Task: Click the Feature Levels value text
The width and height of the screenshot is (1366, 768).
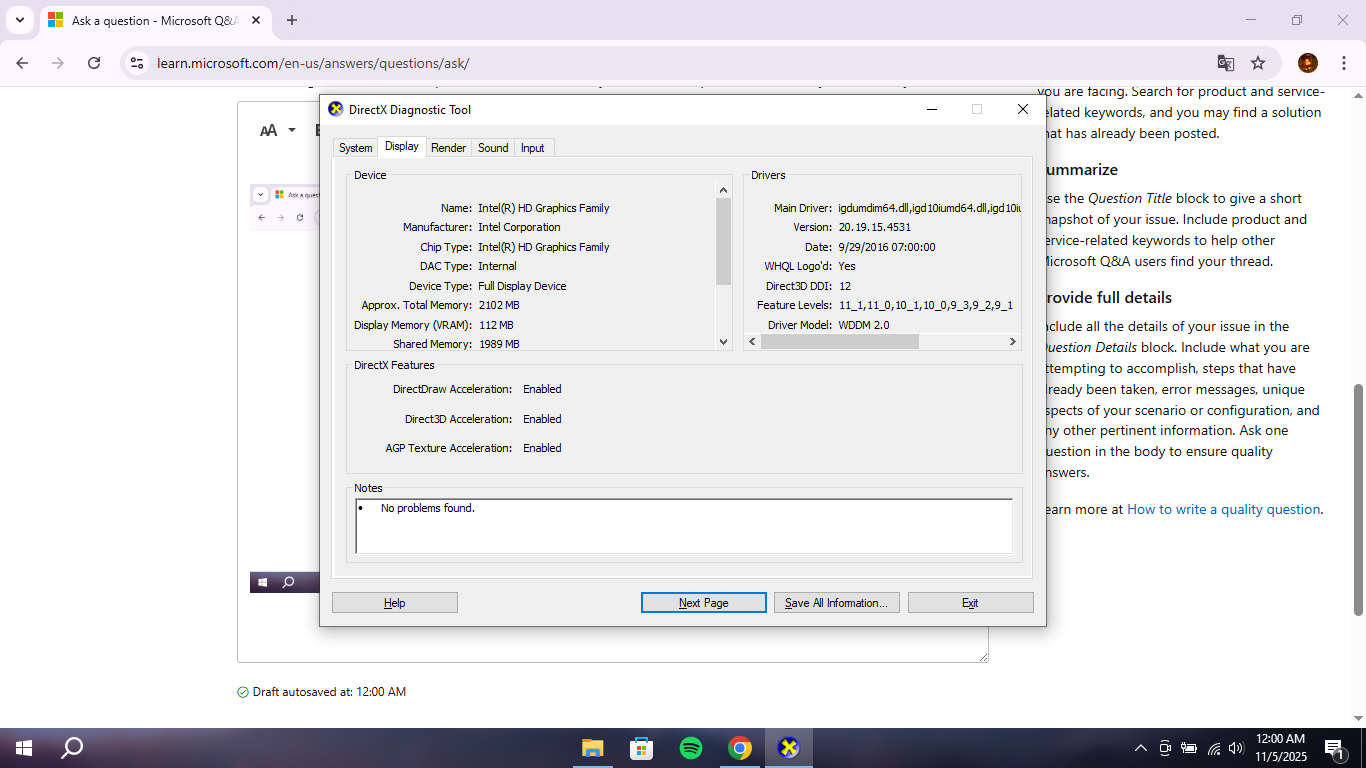Action: [926, 305]
